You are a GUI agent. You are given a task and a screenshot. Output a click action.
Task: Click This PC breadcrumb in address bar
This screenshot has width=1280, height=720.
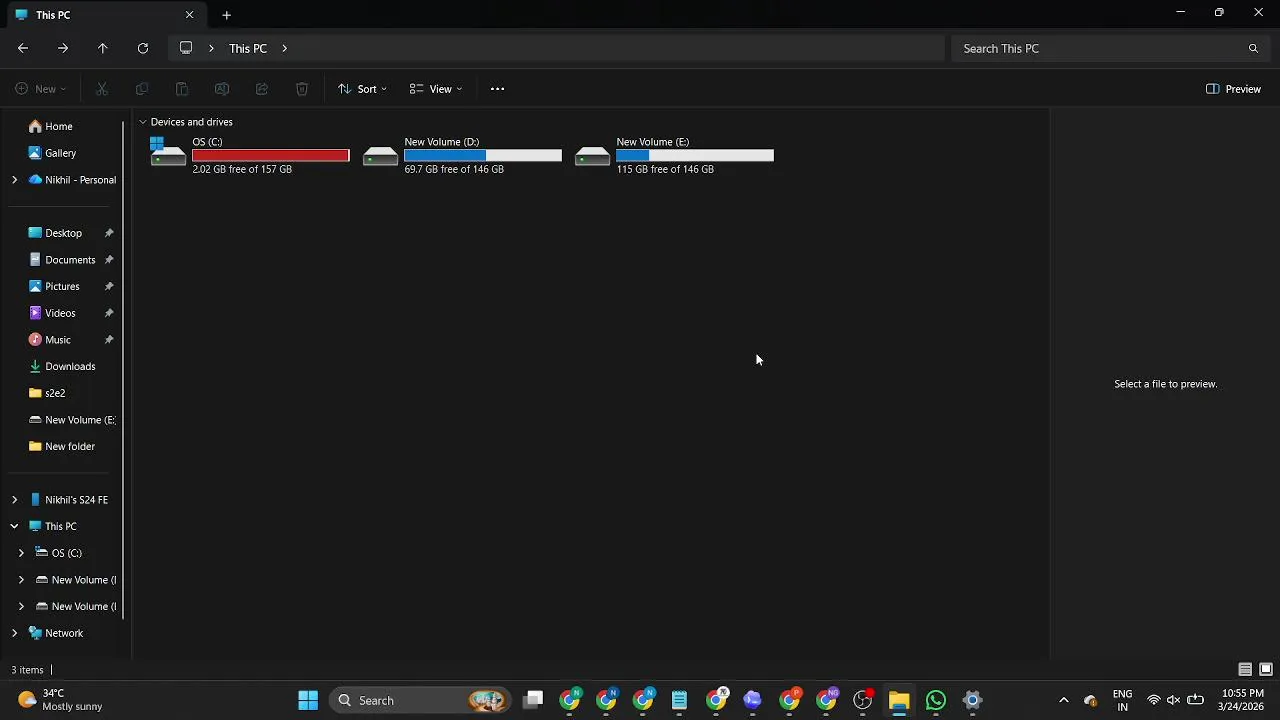(x=248, y=48)
